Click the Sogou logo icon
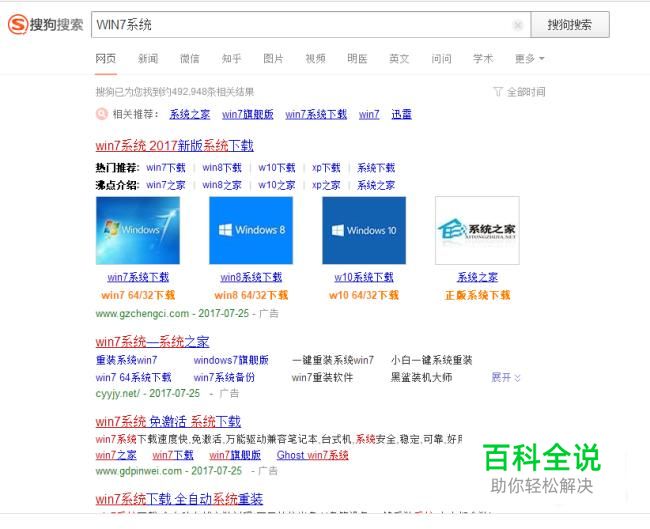 point(18,24)
